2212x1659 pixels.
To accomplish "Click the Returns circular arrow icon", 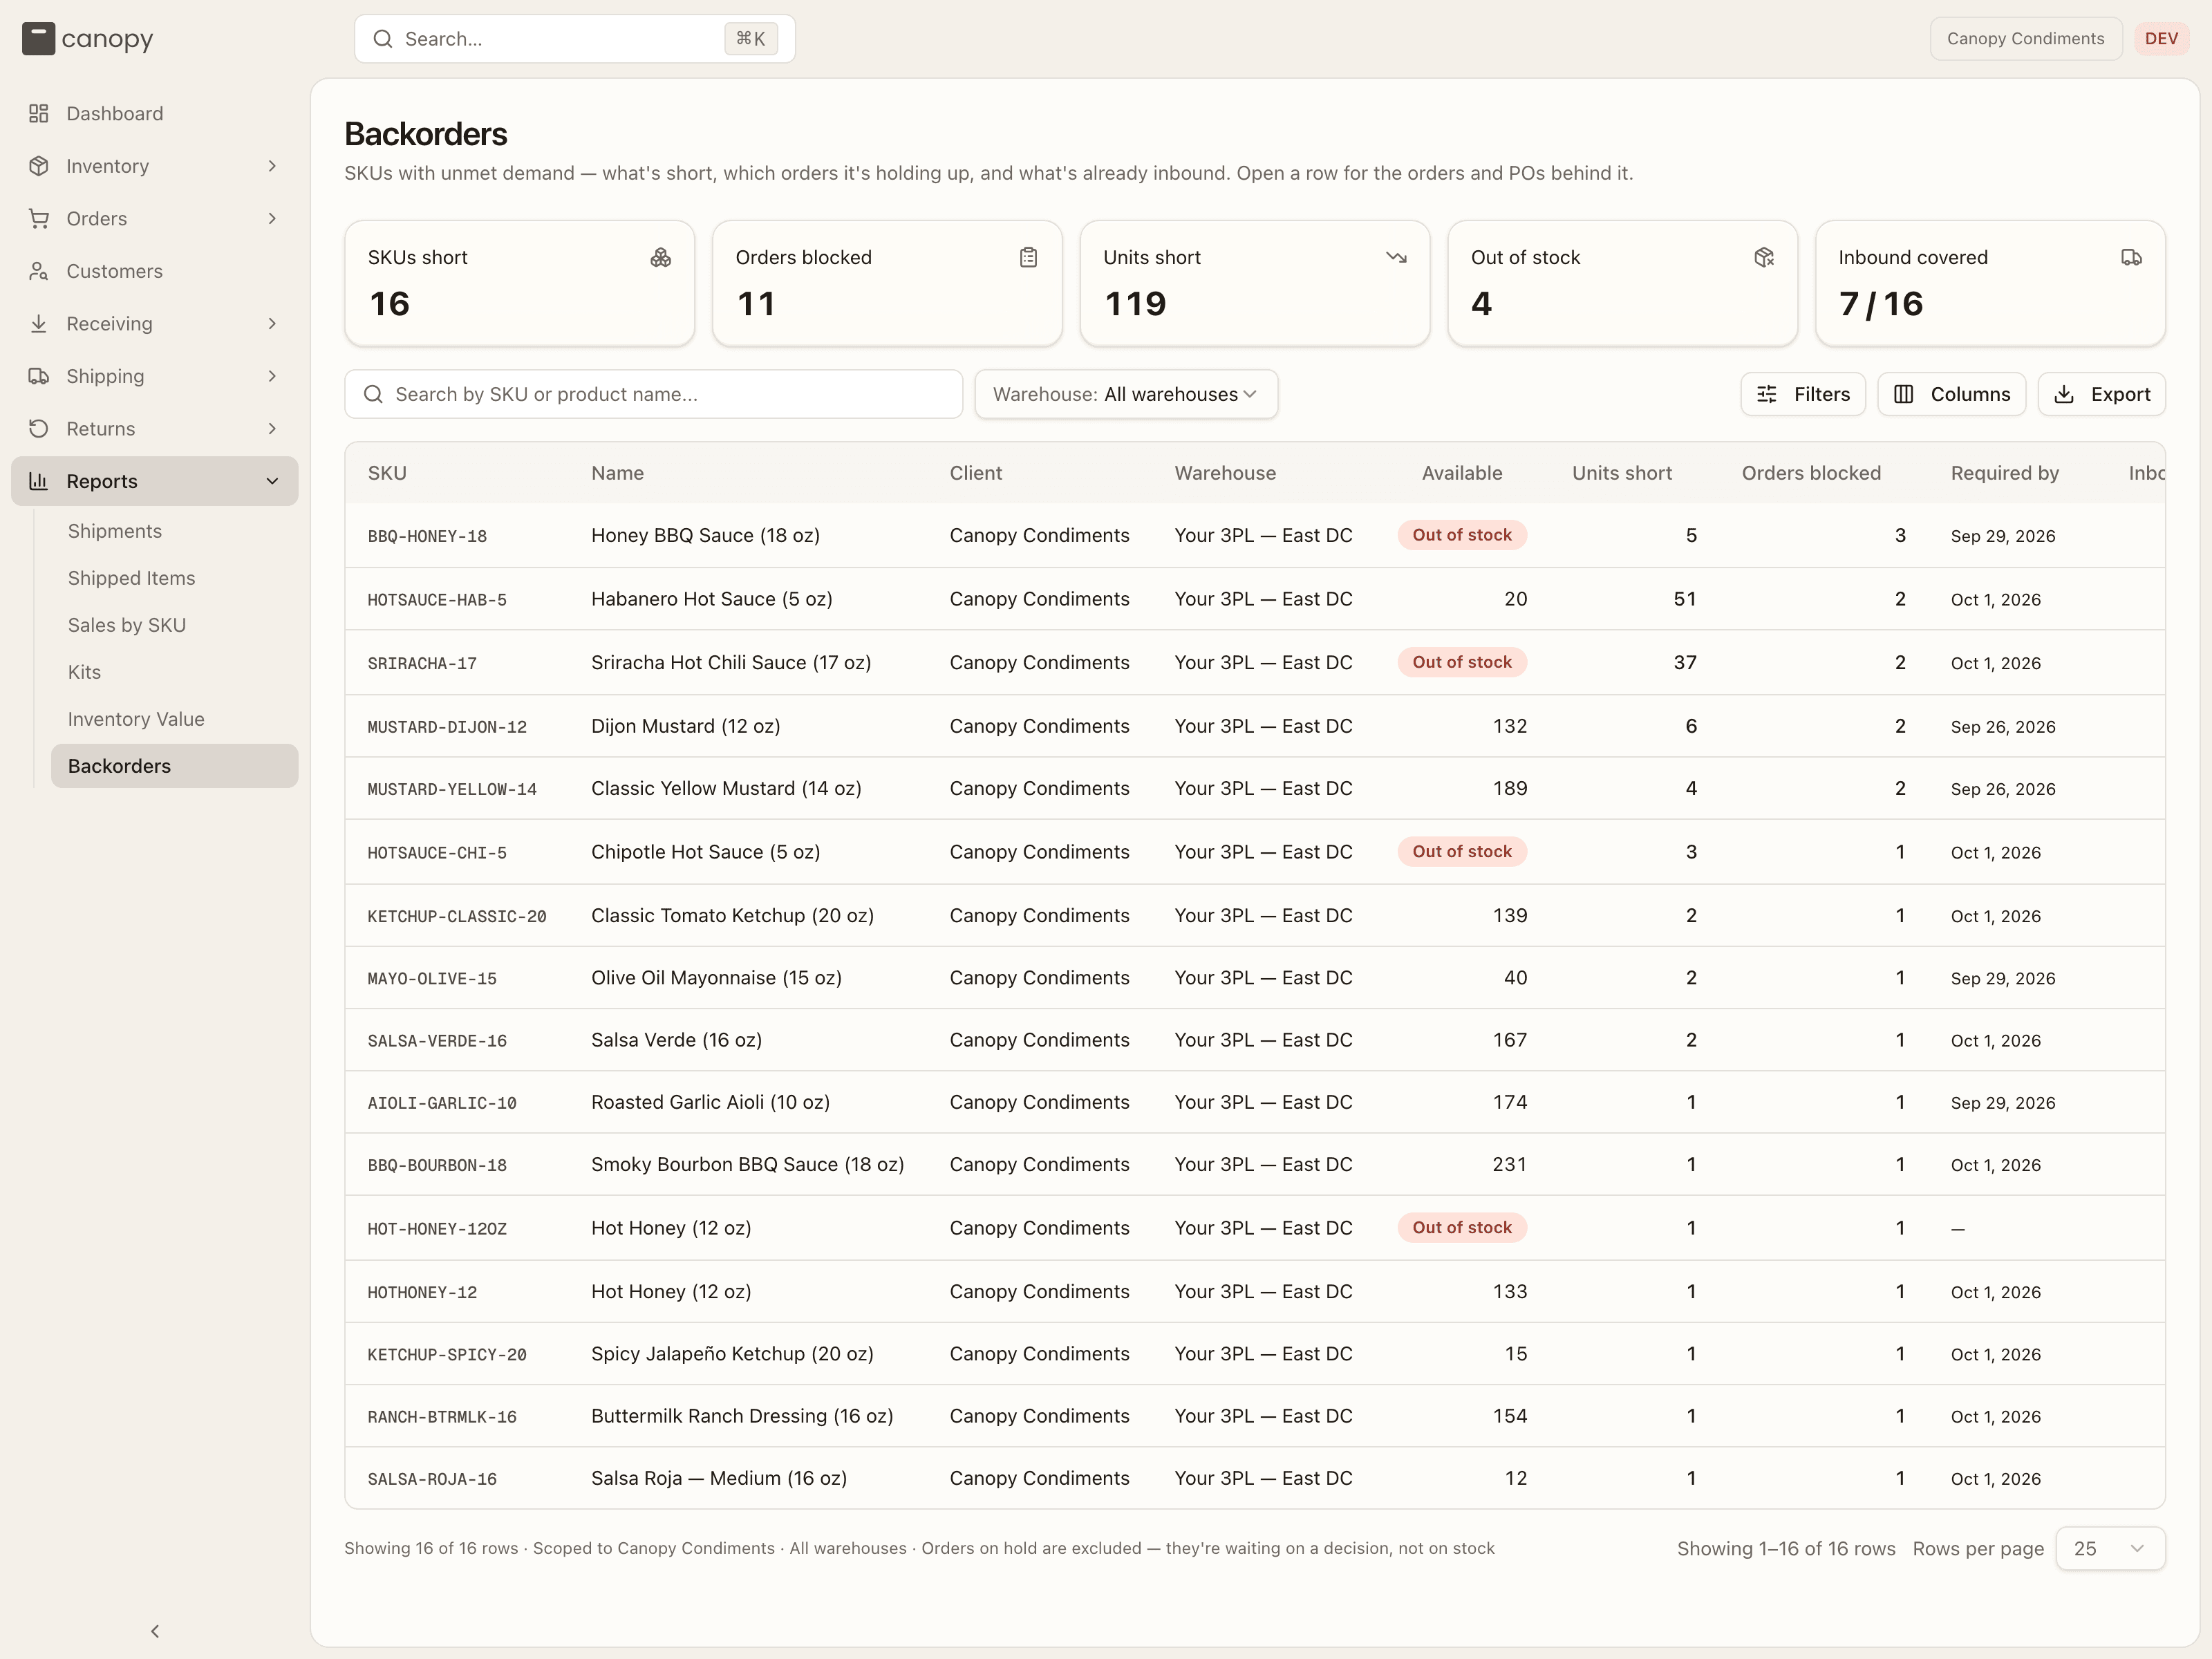I will click(39, 428).
